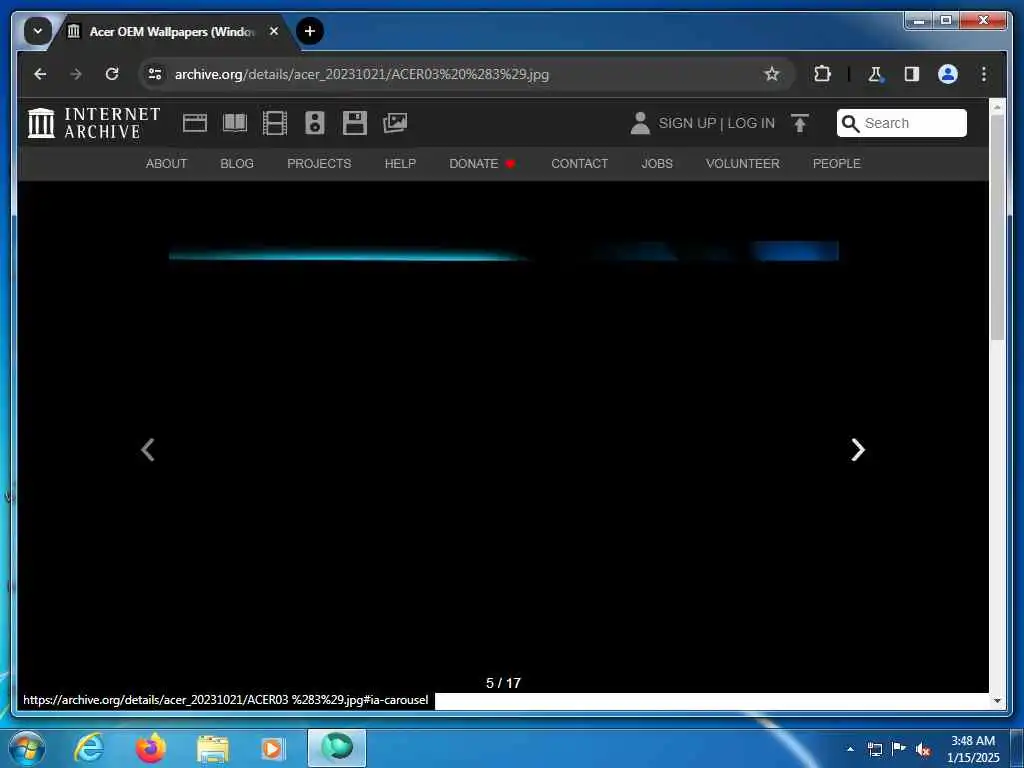Viewport: 1024px width, 768px height.
Task: Launch Internet Explorer from taskbar
Action: tap(89, 748)
